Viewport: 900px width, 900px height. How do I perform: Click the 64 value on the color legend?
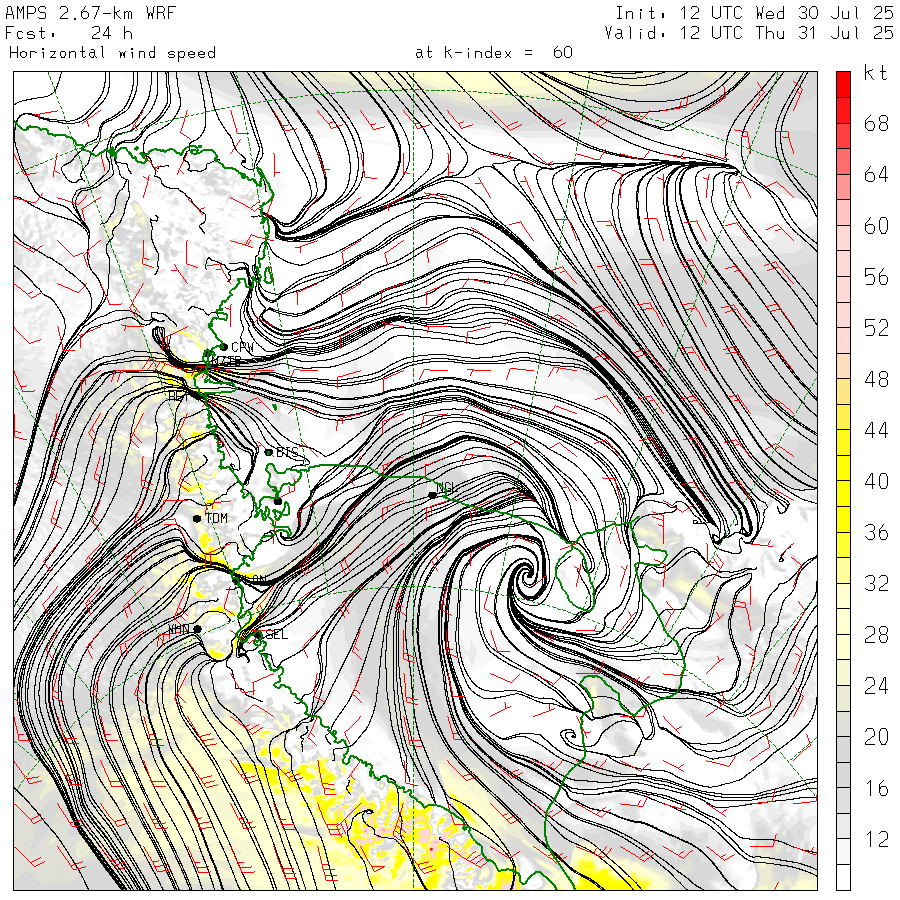coord(876,174)
